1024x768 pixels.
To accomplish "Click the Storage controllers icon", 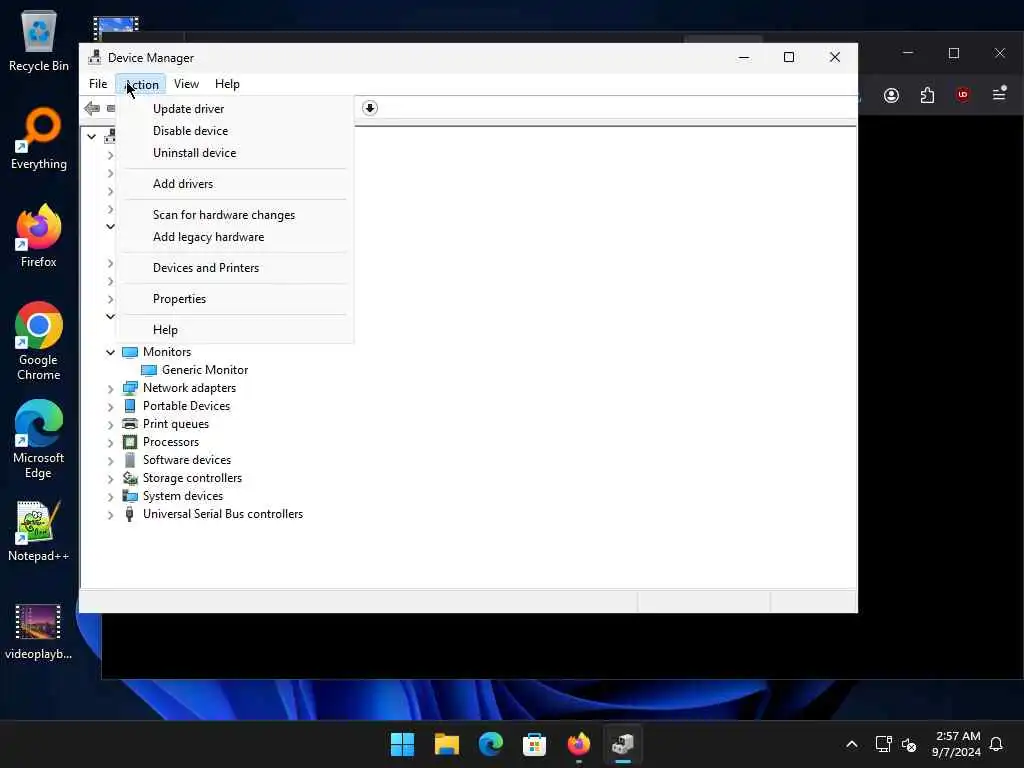I will (130, 478).
